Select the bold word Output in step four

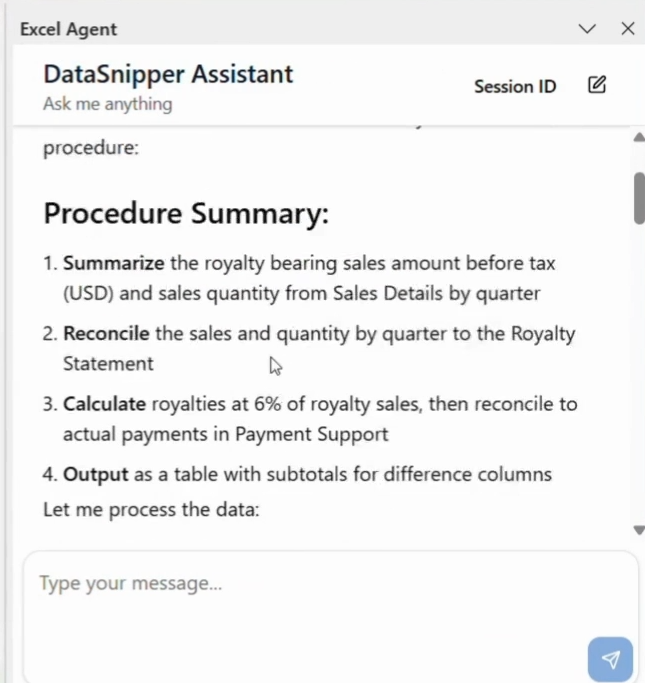pos(93,474)
